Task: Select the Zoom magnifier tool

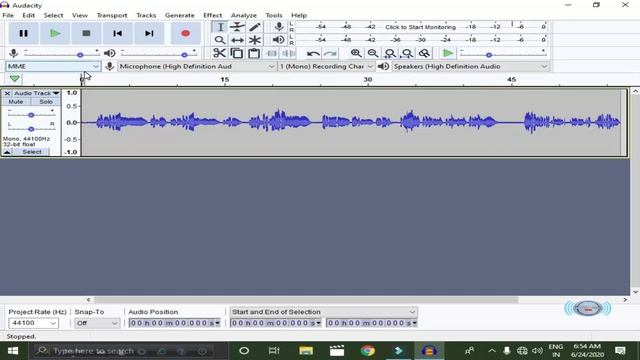Action: point(220,40)
